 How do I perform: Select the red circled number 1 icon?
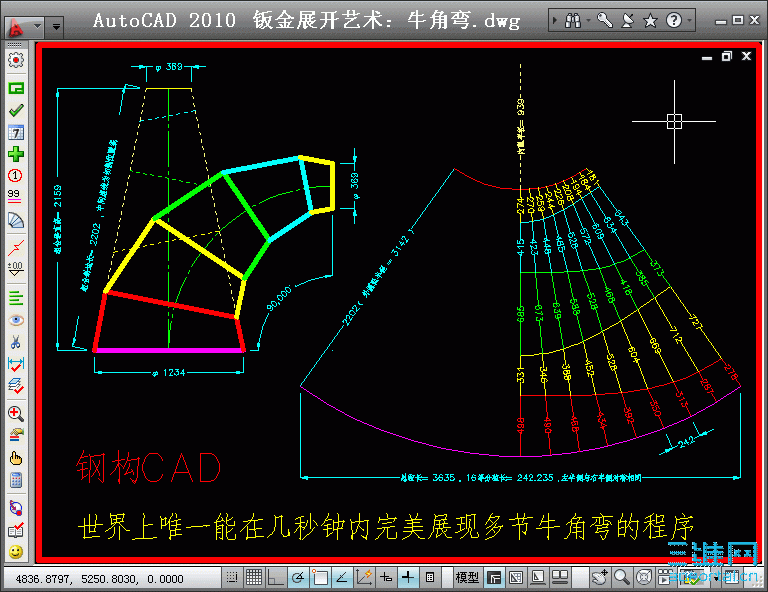pos(16,175)
